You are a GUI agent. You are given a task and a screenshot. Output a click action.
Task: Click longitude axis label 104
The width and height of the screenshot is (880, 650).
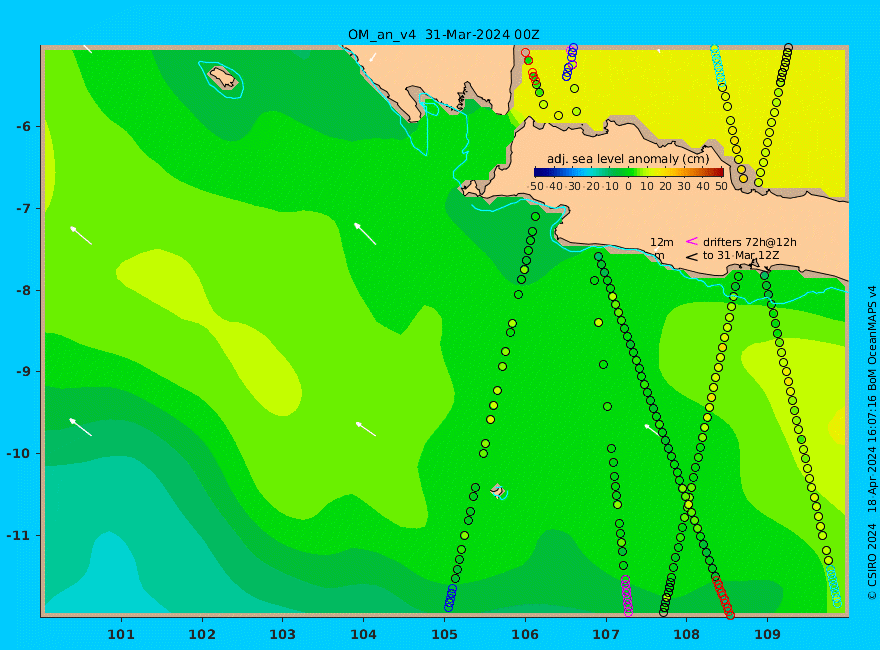(x=364, y=634)
